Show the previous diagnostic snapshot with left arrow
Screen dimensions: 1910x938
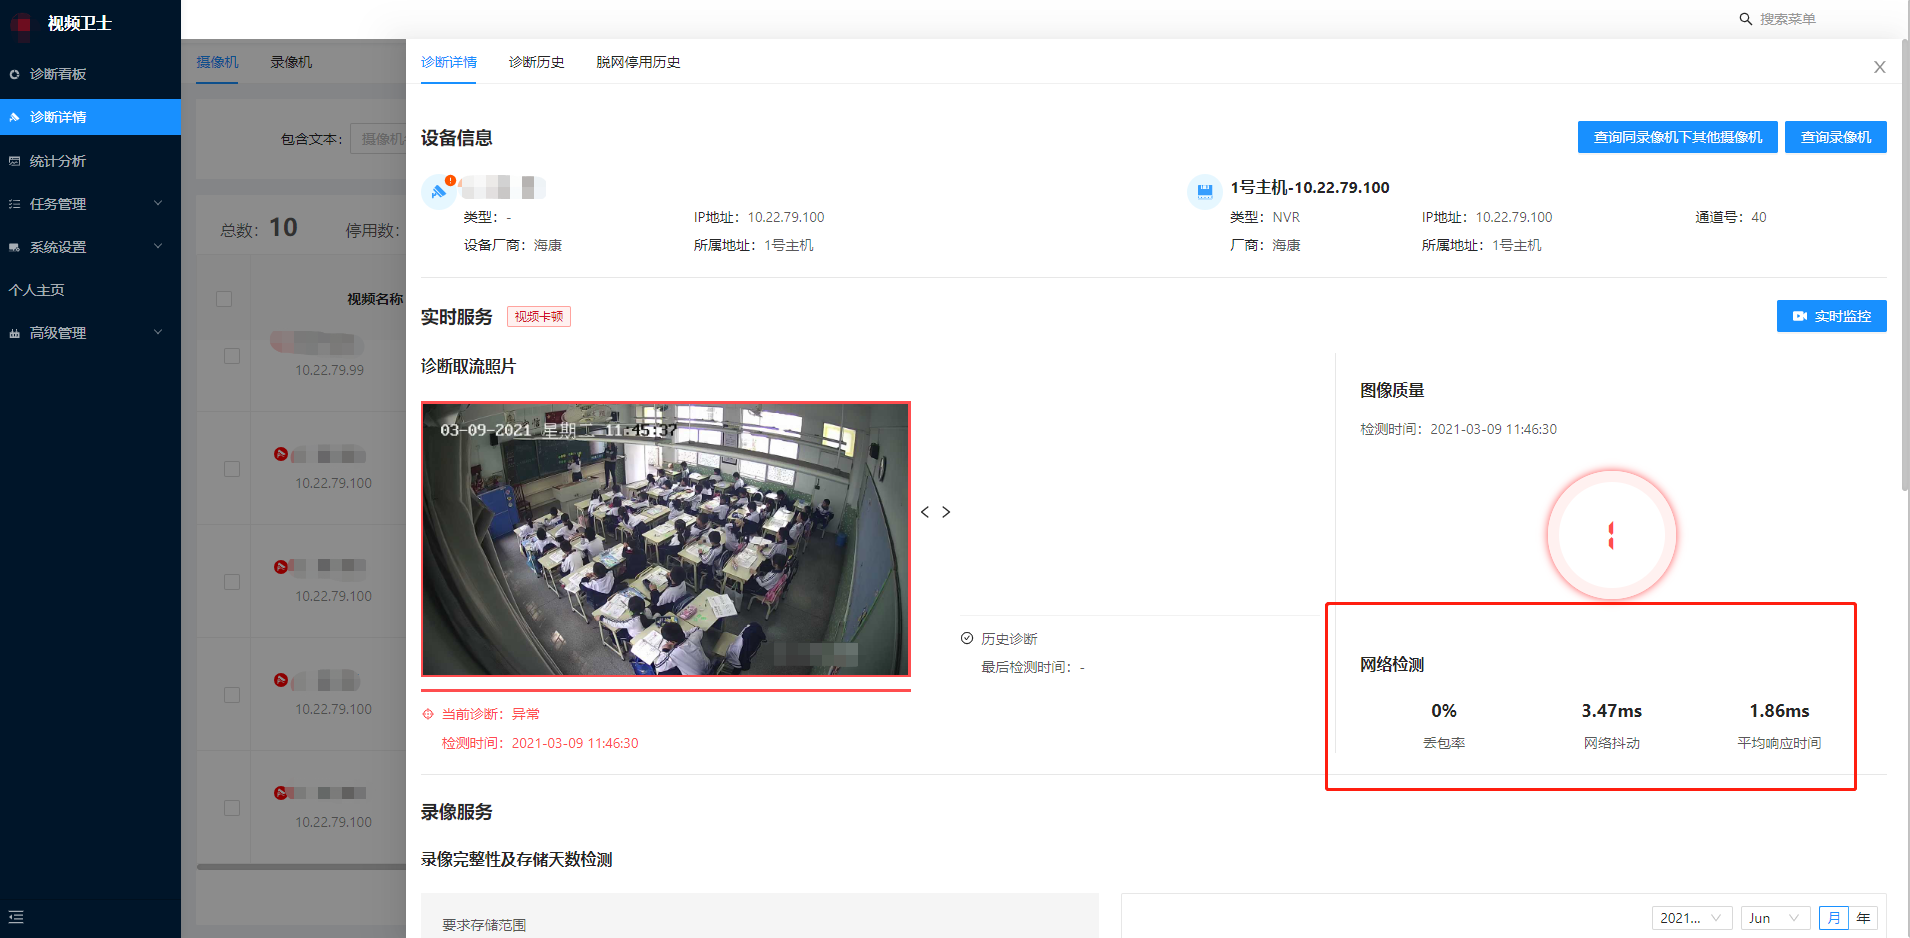(x=925, y=512)
